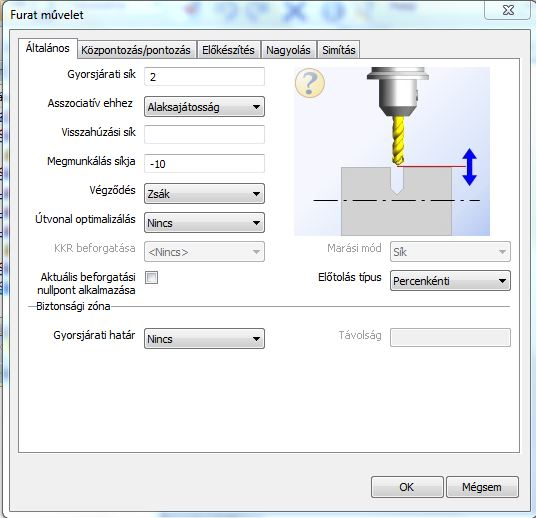Switch to the Központozás/pontozás tab

tap(136, 50)
